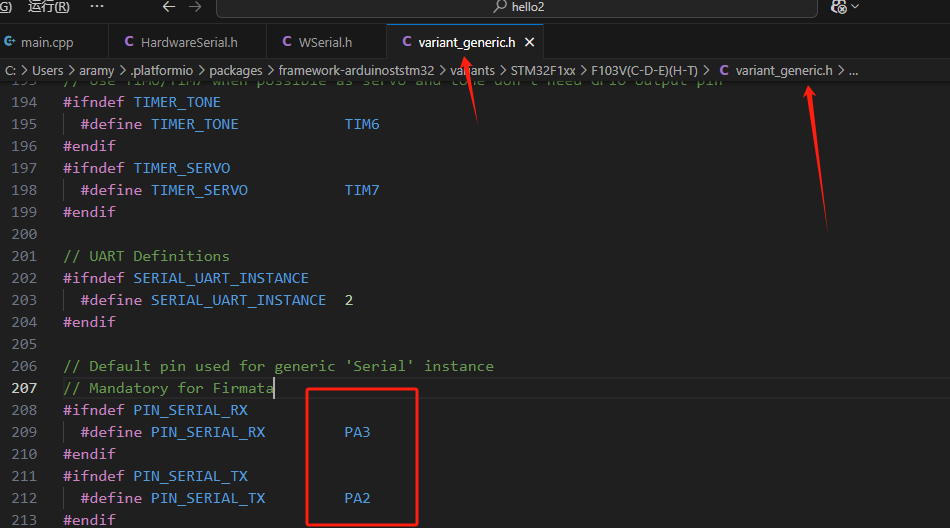Click the C icon on HardwareSerial.h tab
Screen dimensions: 950x528
129,42
